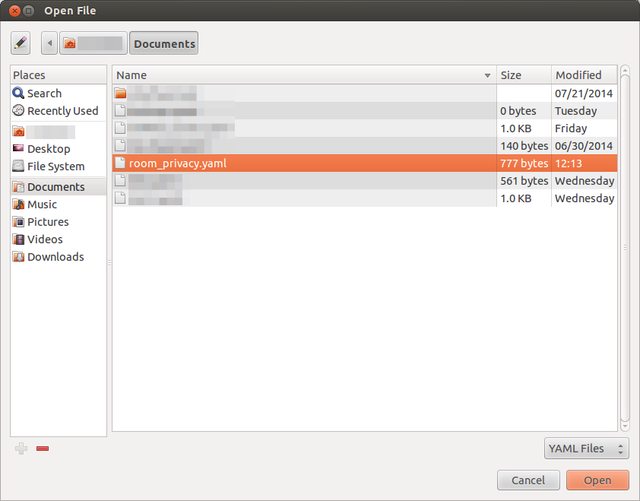This screenshot has height=501, width=640.
Task: Select the 561 bytes file row
Action: (365, 180)
